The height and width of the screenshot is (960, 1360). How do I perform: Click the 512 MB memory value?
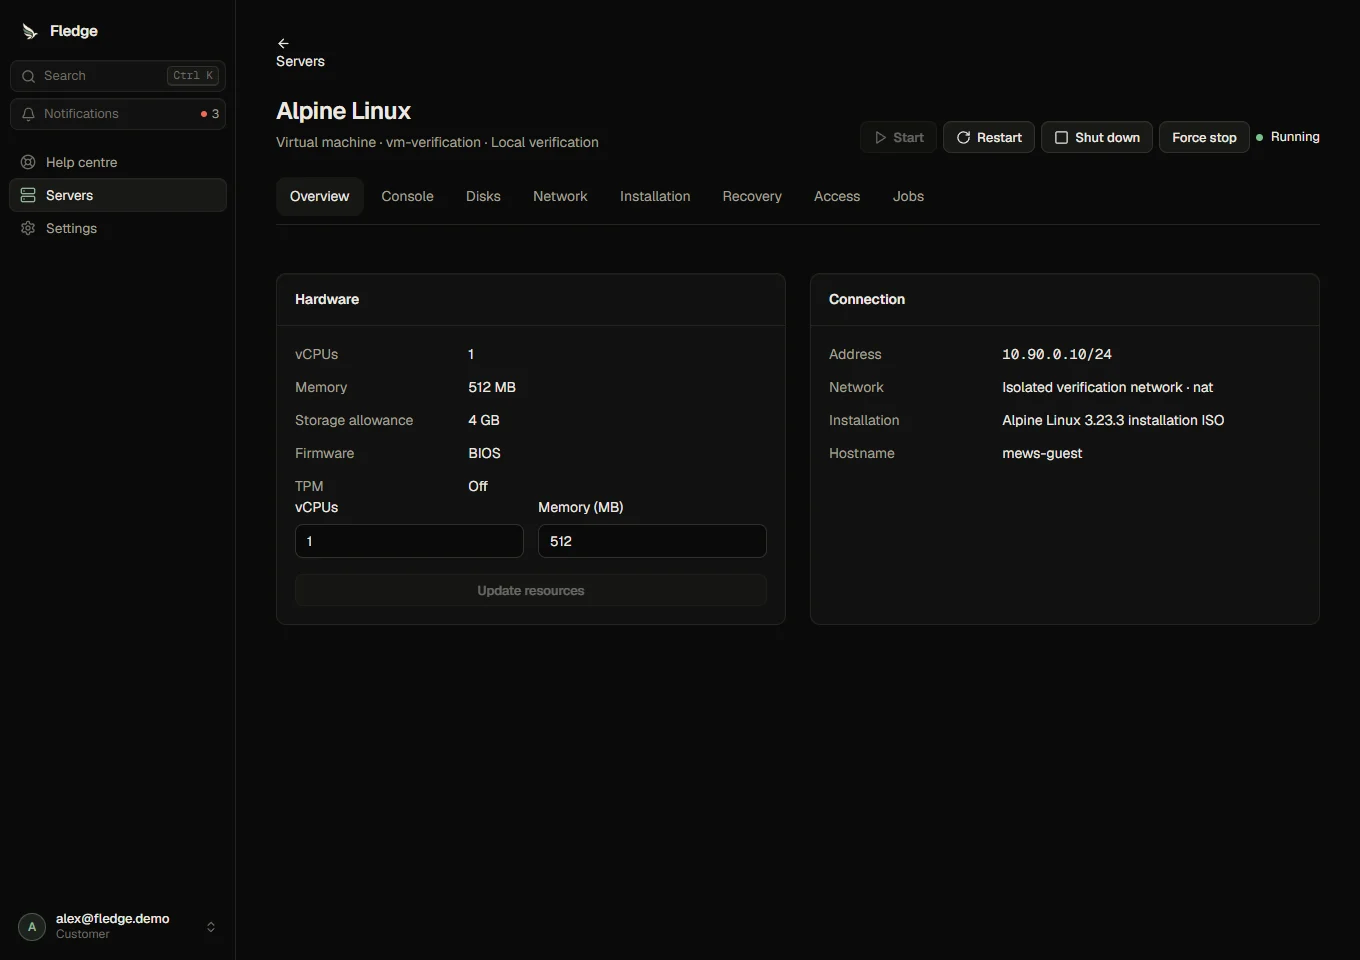pos(492,388)
